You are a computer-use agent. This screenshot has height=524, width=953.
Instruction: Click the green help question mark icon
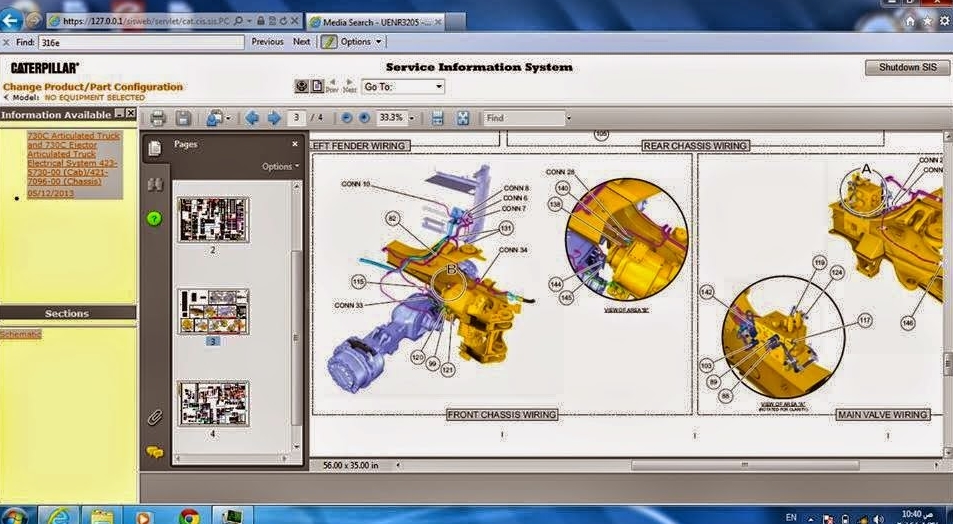(x=154, y=219)
